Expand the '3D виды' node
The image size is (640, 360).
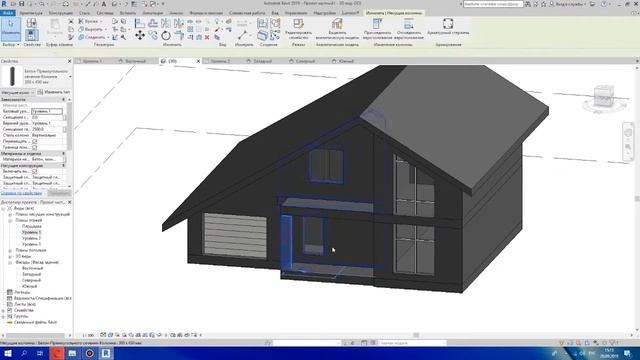pos(10,256)
